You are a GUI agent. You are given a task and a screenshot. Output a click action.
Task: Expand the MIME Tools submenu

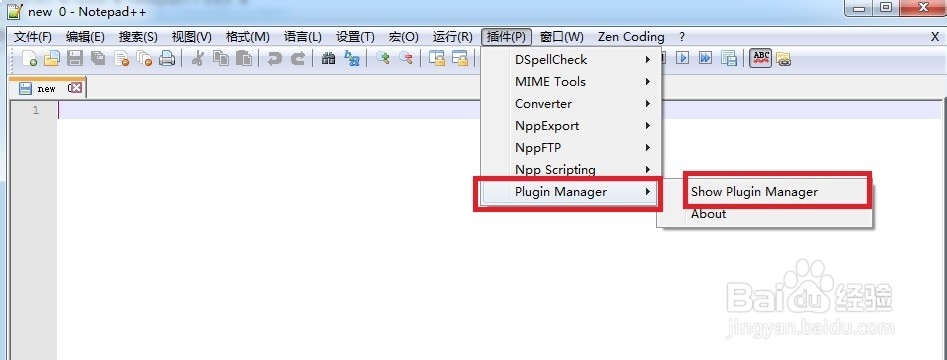571,82
